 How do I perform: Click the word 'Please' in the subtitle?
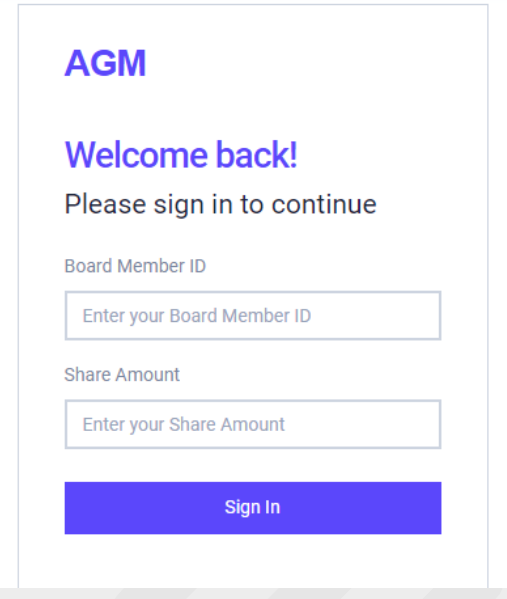pos(105,204)
